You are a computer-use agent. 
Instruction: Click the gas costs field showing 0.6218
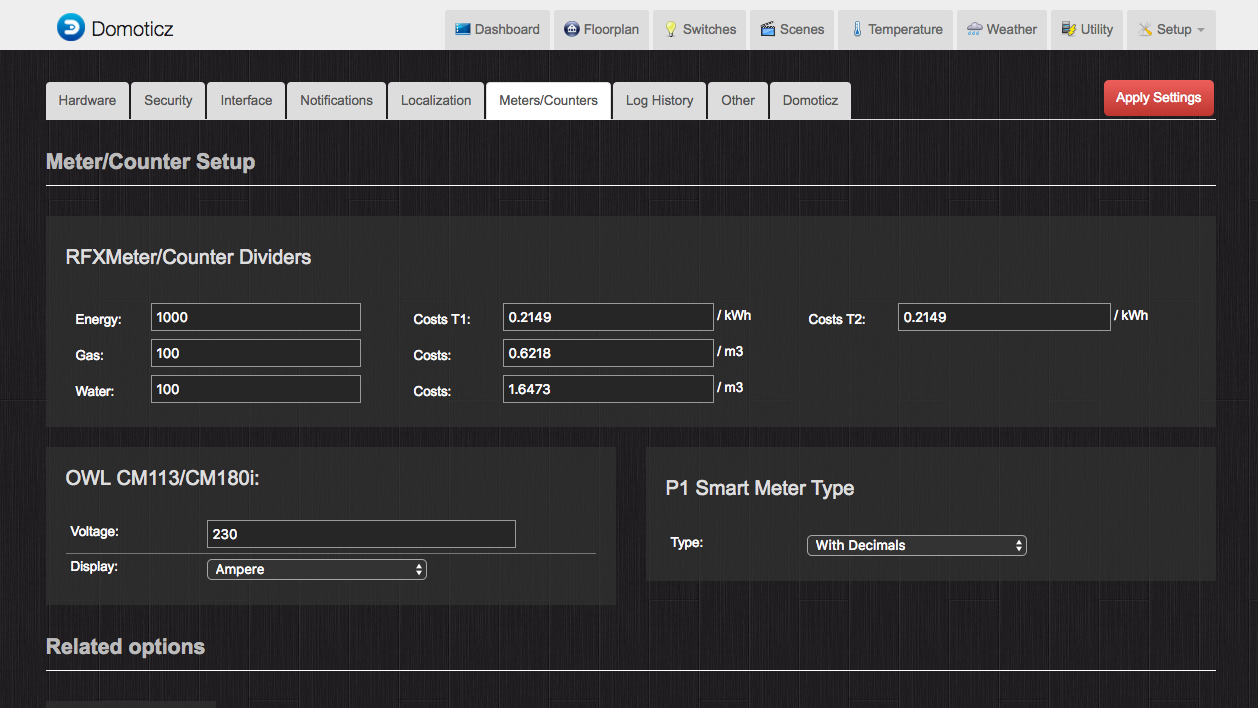tap(608, 353)
